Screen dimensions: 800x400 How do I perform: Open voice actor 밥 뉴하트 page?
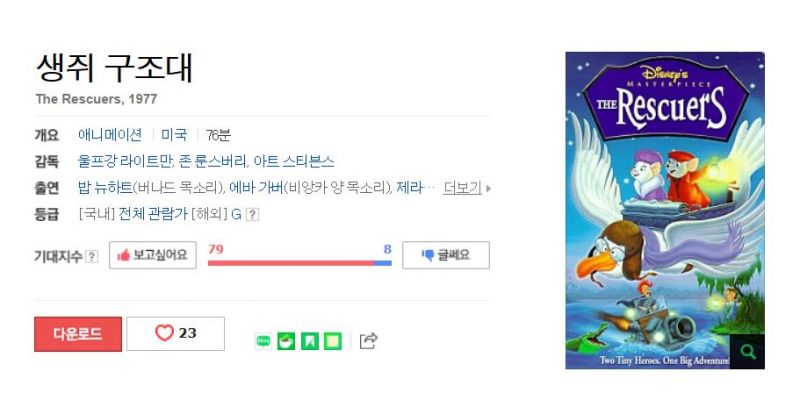click(105, 188)
